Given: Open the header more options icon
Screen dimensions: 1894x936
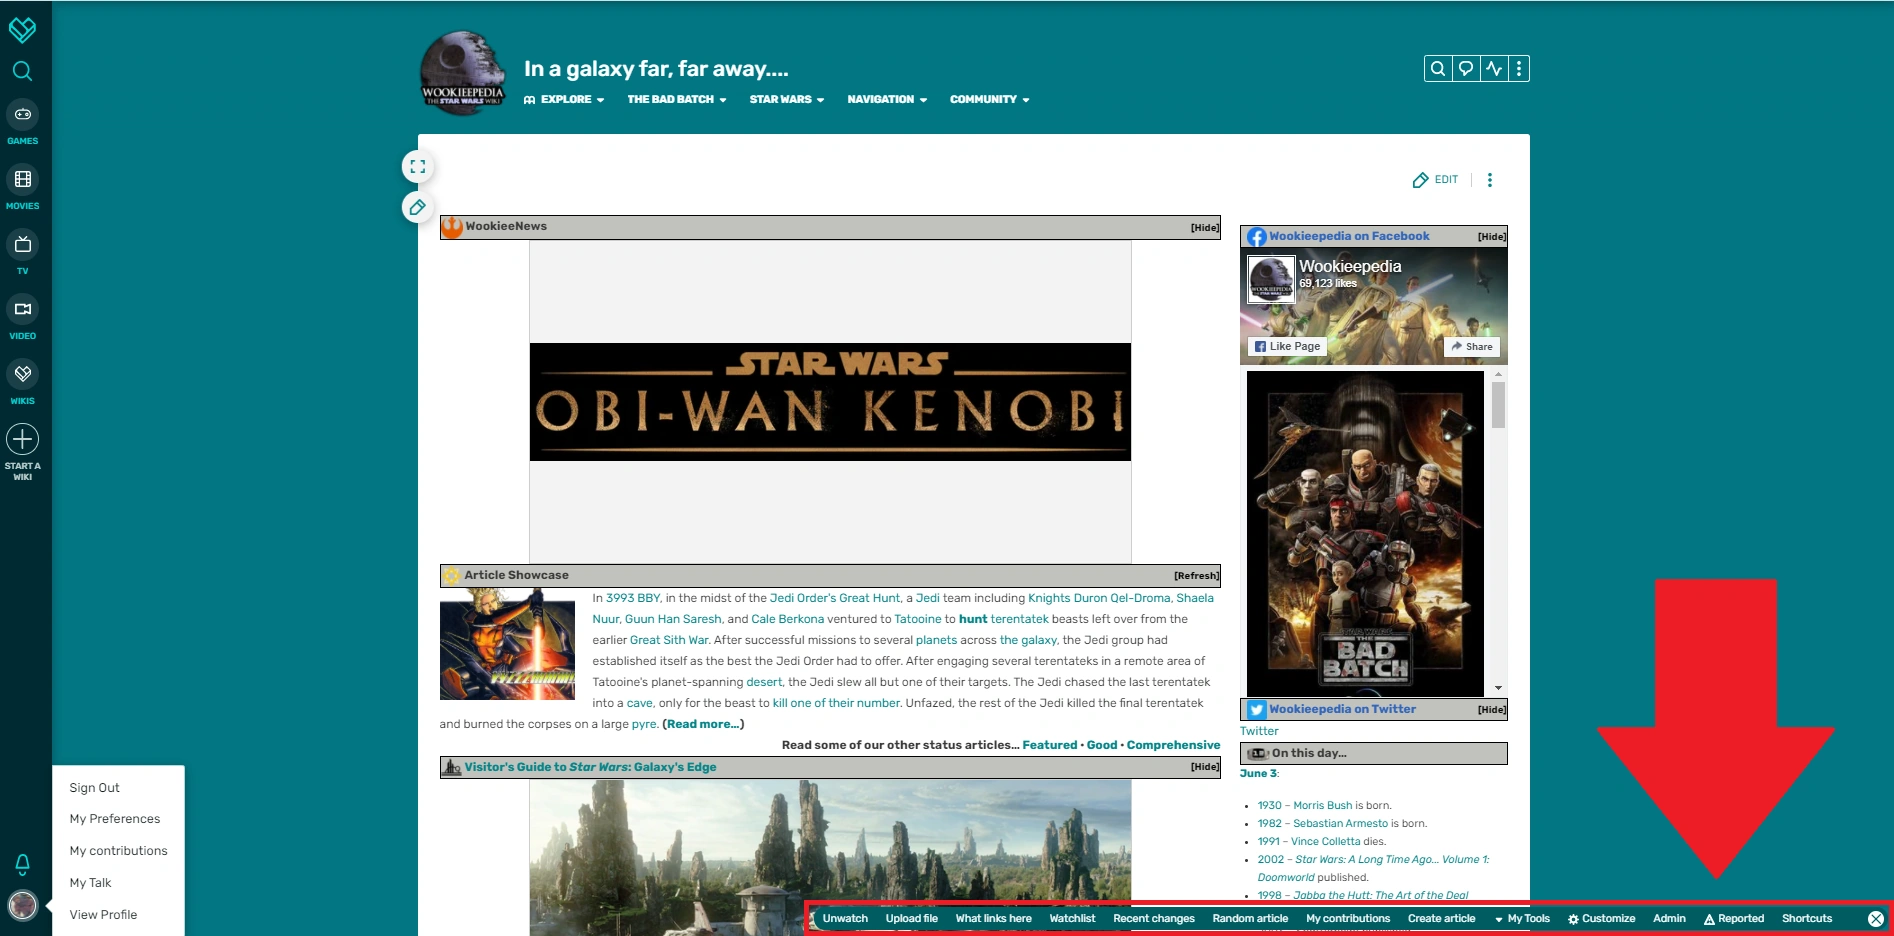Looking at the screenshot, I should [x=1519, y=69].
